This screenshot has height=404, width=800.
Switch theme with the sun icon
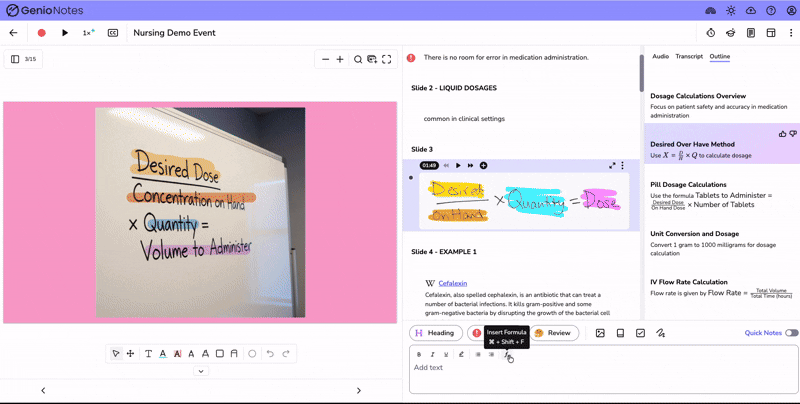tap(731, 10)
